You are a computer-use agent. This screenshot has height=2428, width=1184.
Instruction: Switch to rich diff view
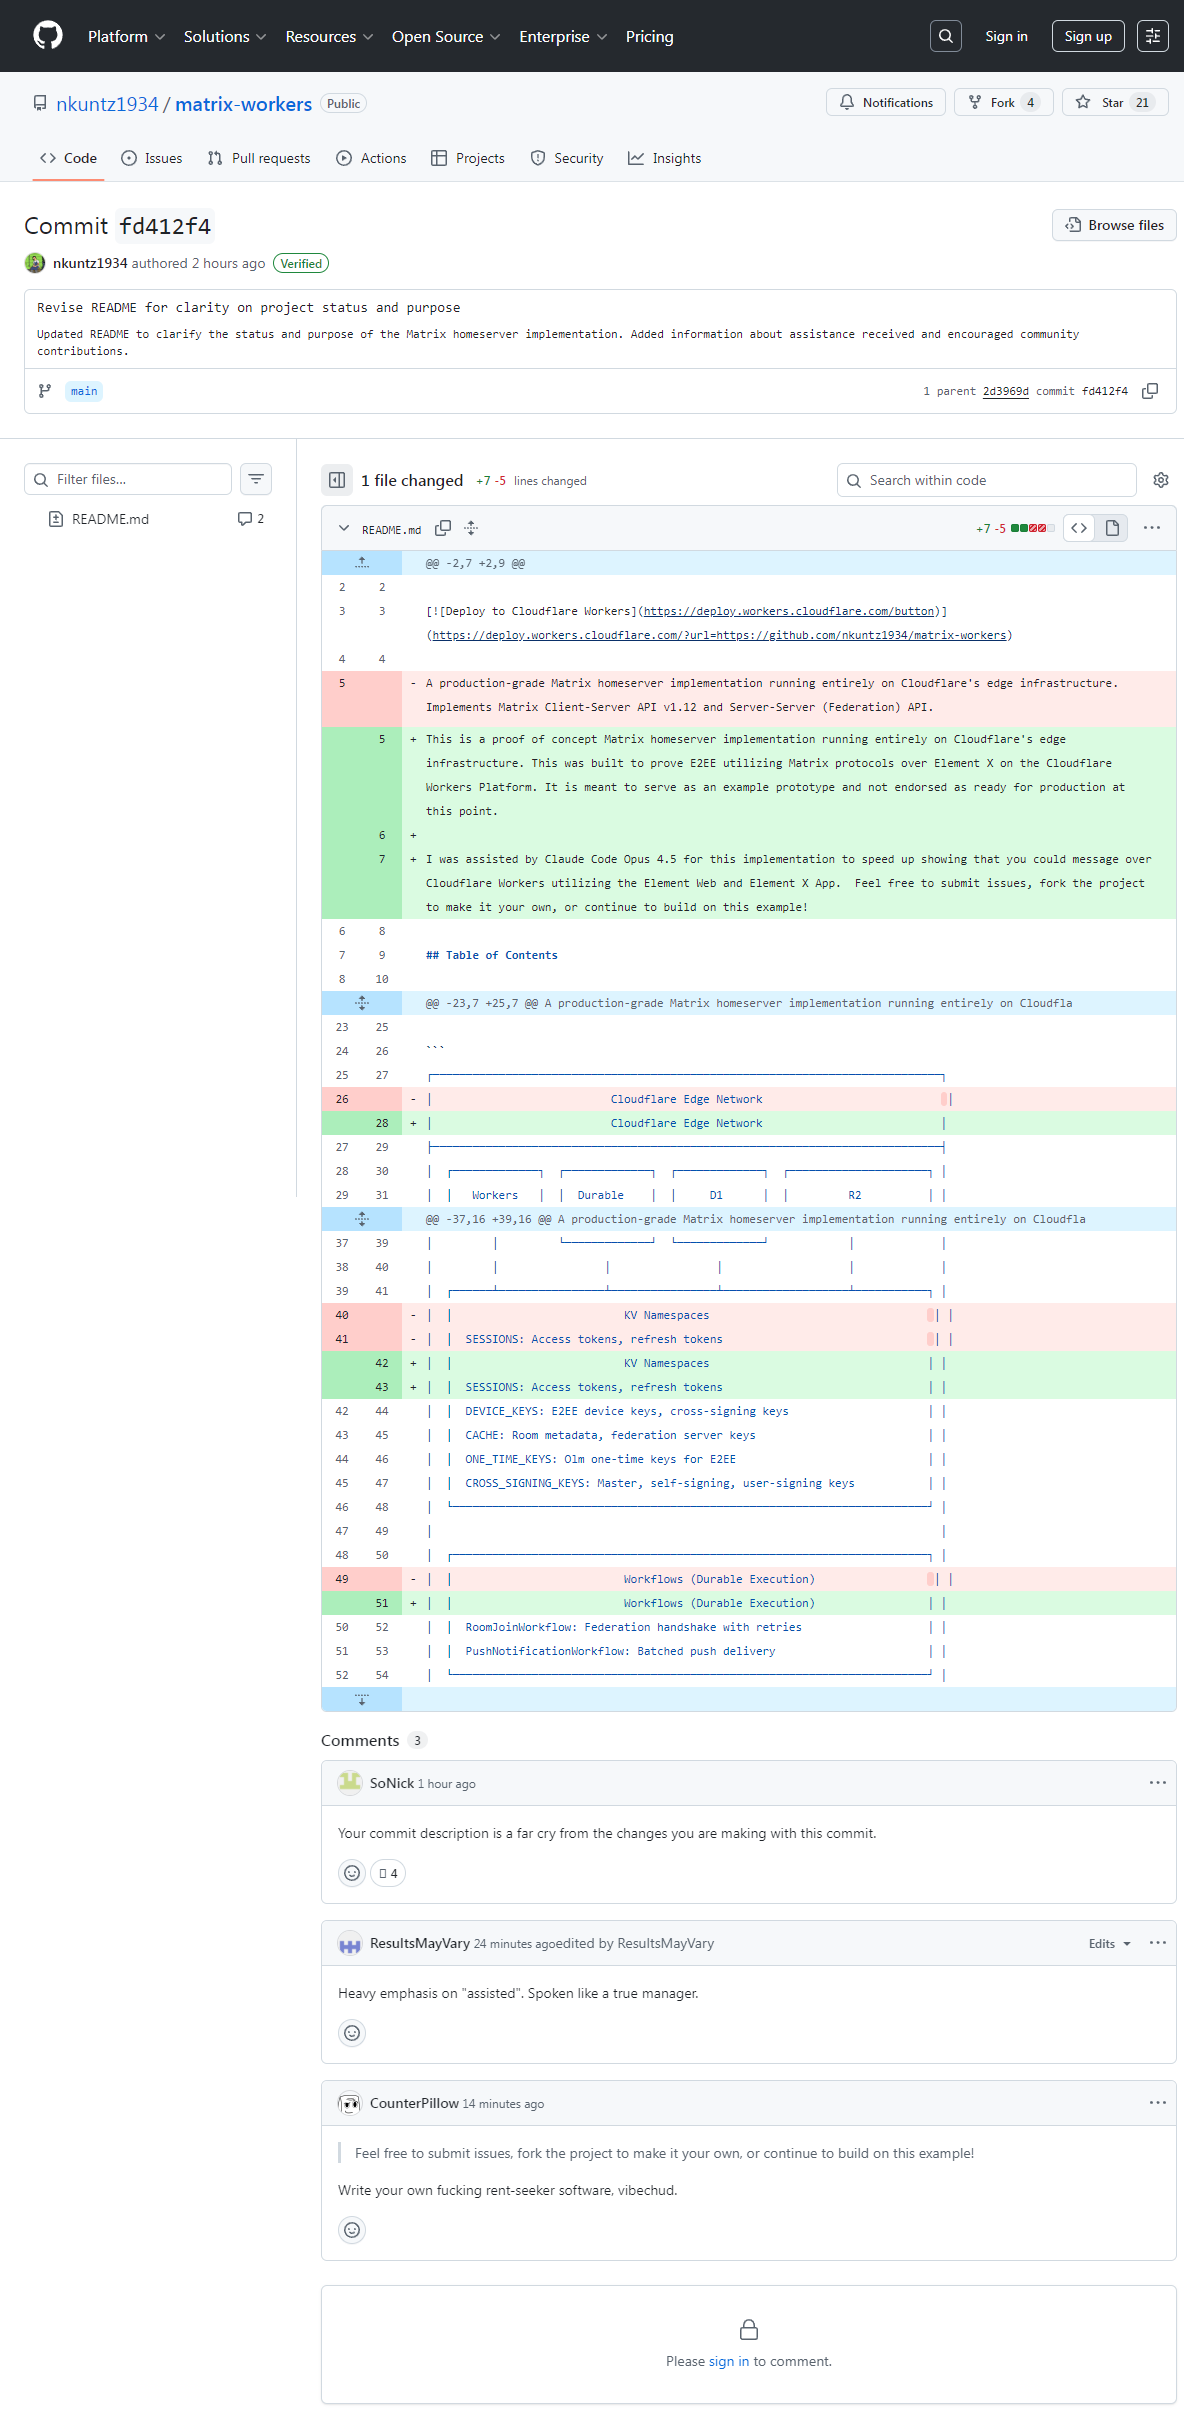[x=1112, y=528]
